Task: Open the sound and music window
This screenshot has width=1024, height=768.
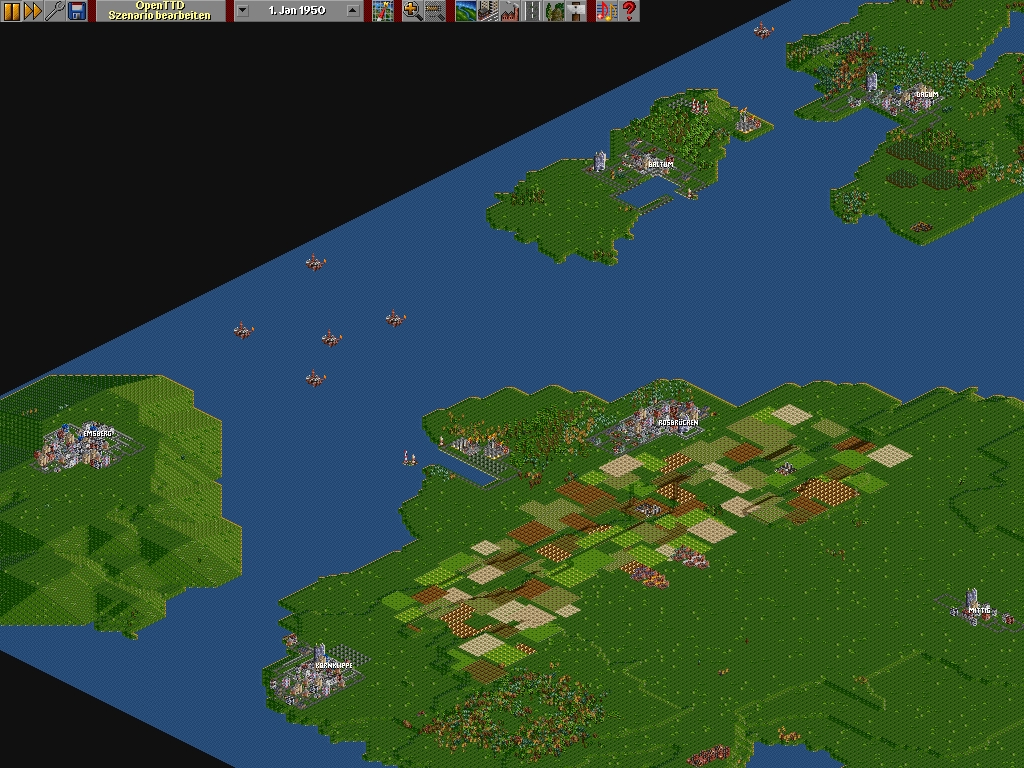Action: coord(606,11)
